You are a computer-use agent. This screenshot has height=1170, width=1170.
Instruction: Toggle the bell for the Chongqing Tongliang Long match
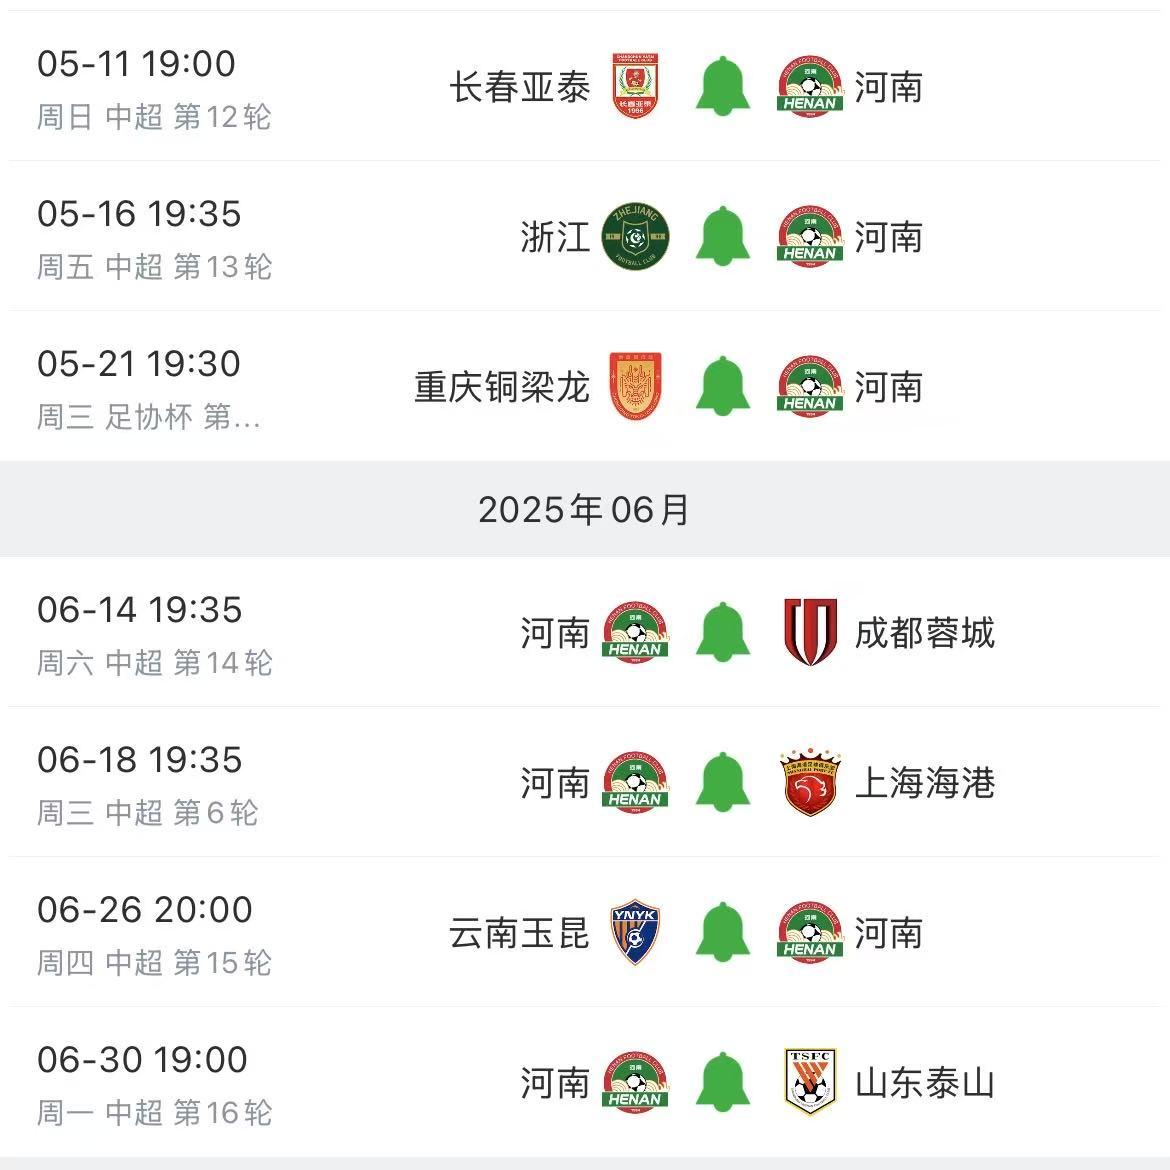point(722,387)
